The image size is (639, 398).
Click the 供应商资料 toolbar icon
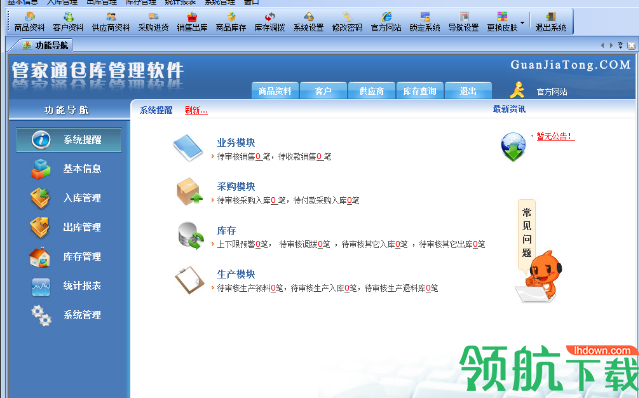pos(110,22)
